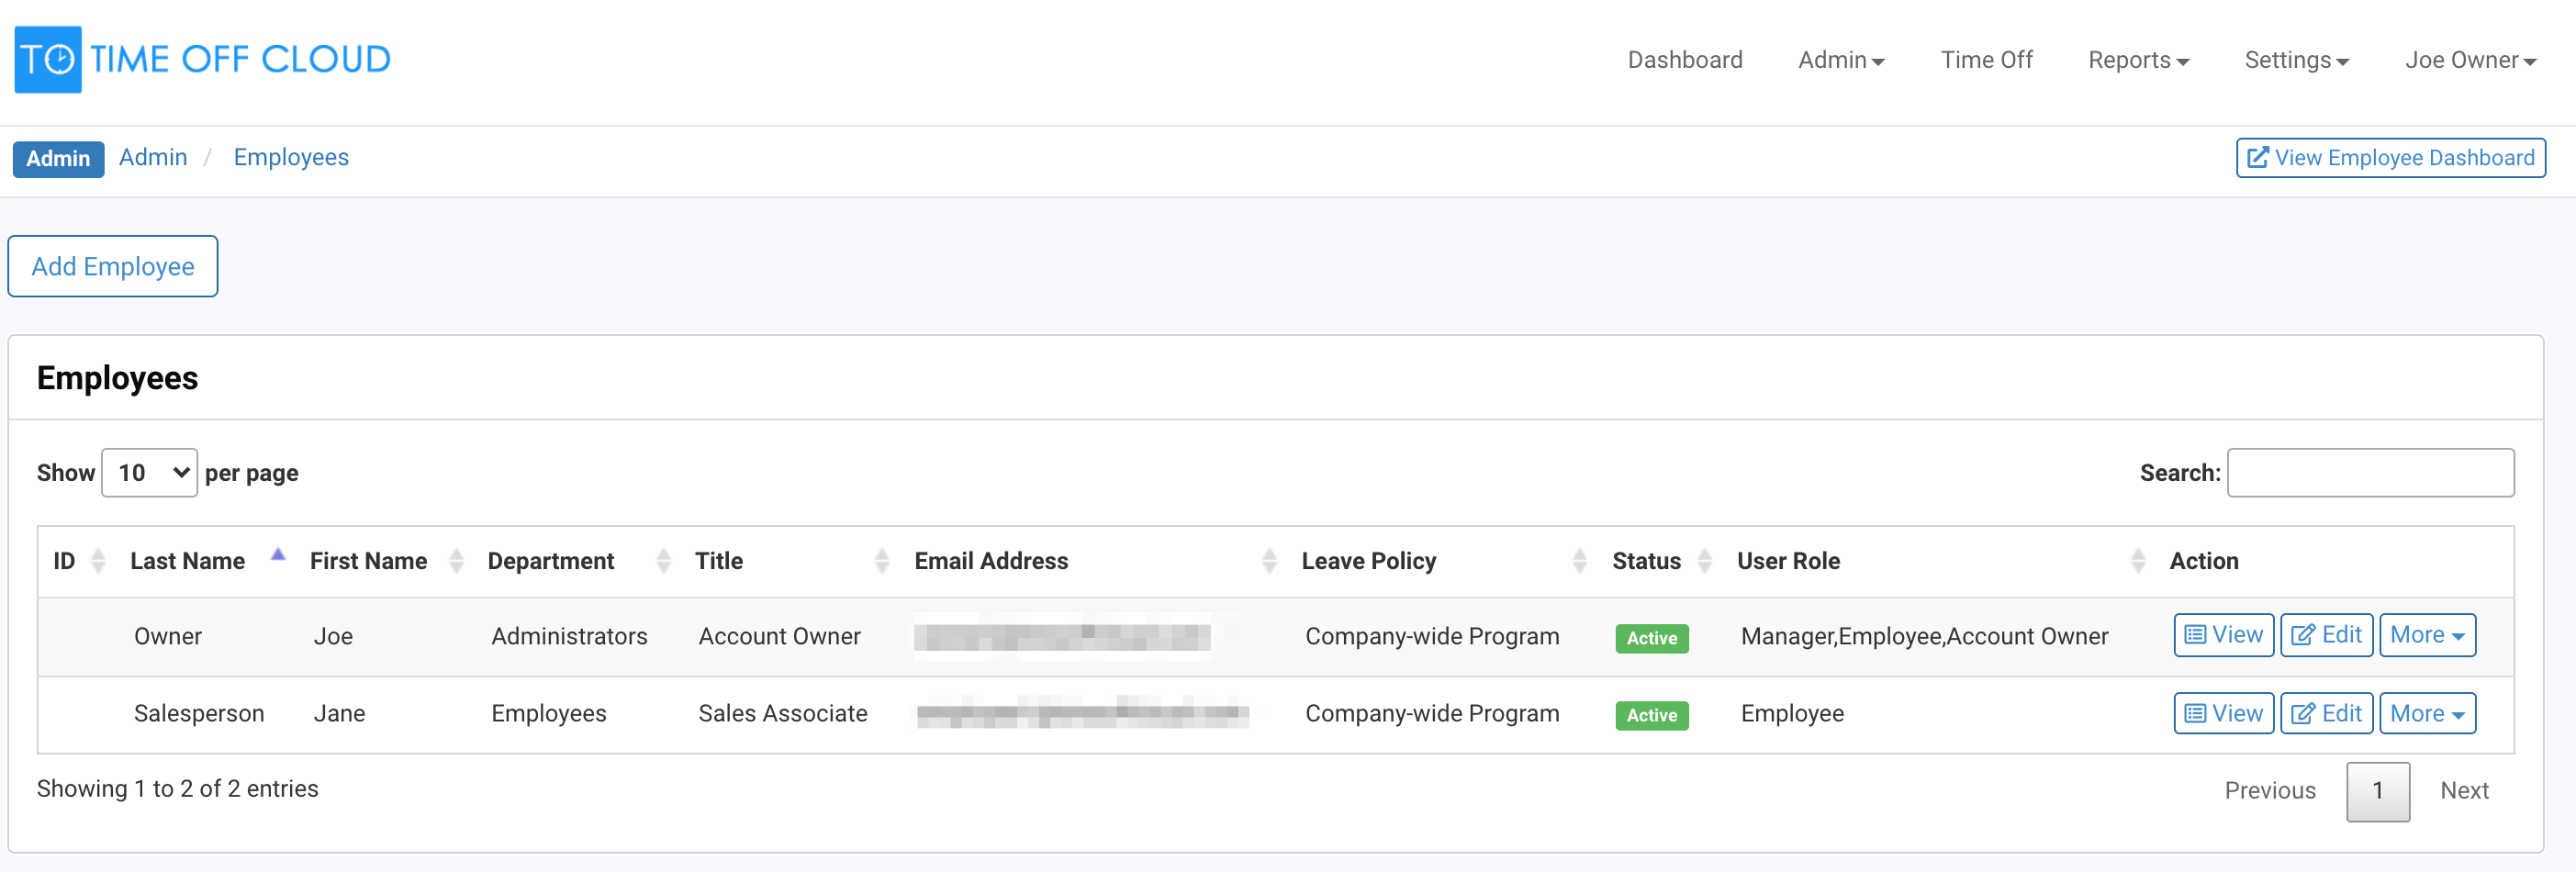This screenshot has width=2576, height=872.
Task: Click the sort icon beside the ID column
Action: (x=98, y=560)
